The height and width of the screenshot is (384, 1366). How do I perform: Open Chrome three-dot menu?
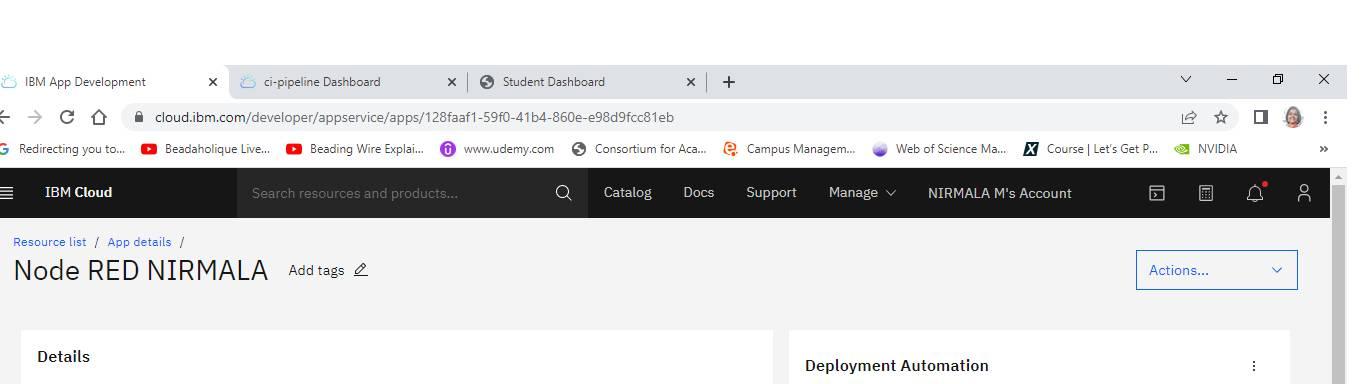pos(1325,117)
